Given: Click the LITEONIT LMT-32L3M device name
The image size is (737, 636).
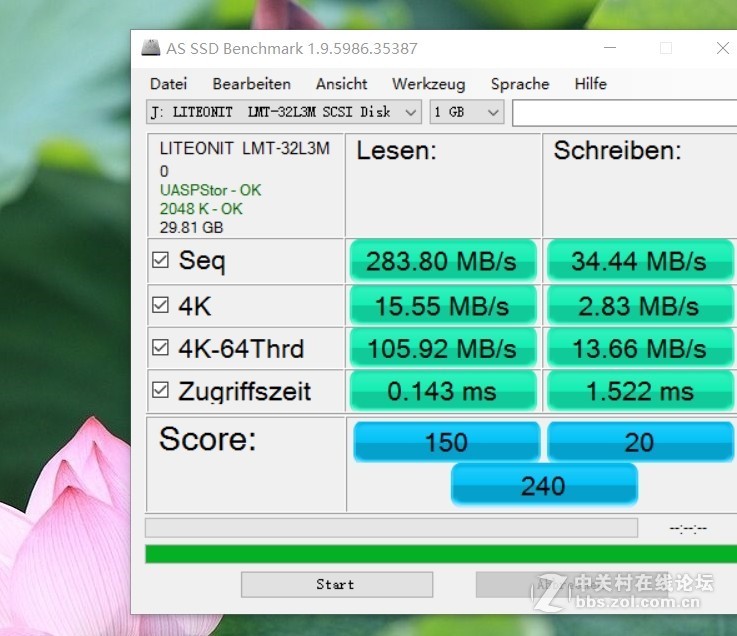Looking at the screenshot, I should pyautogui.click(x=245, y=149).
